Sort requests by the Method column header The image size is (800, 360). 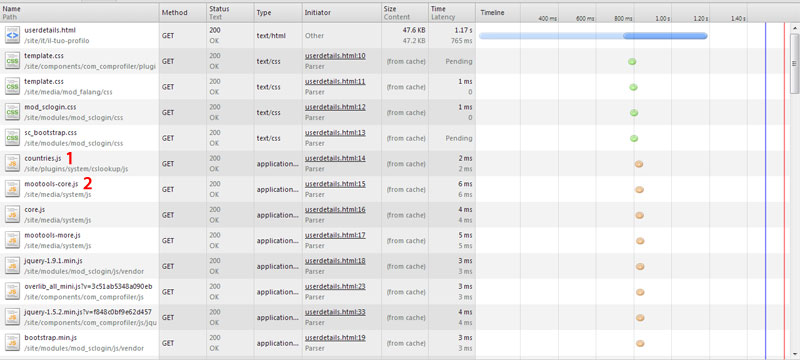(x=183, y=13)
